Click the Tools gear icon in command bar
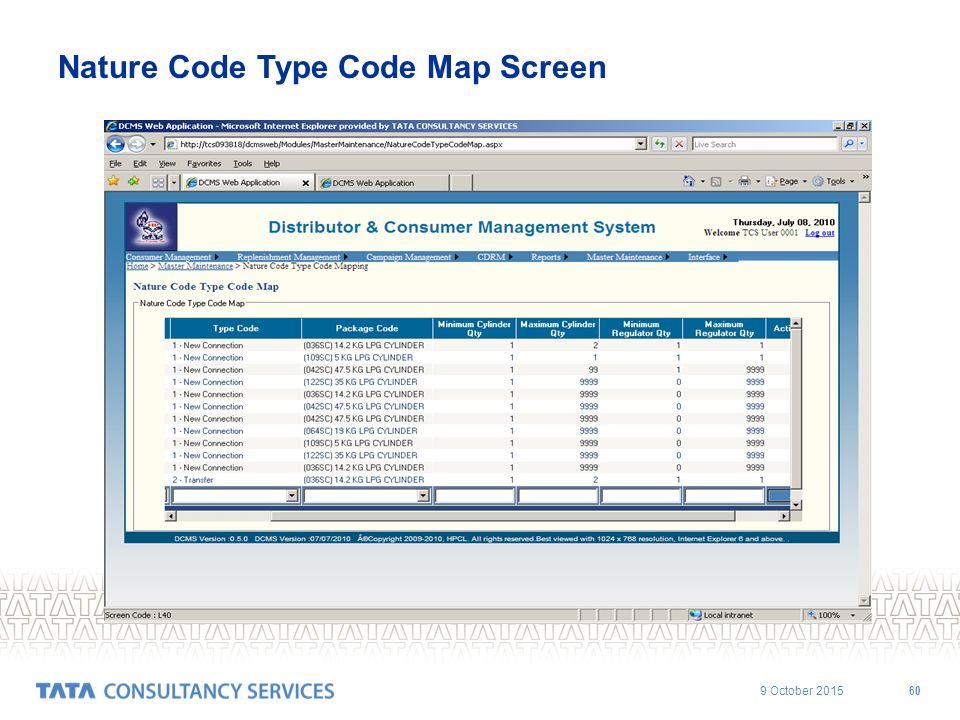The image size is (960, 720). (x=817, y=181)
